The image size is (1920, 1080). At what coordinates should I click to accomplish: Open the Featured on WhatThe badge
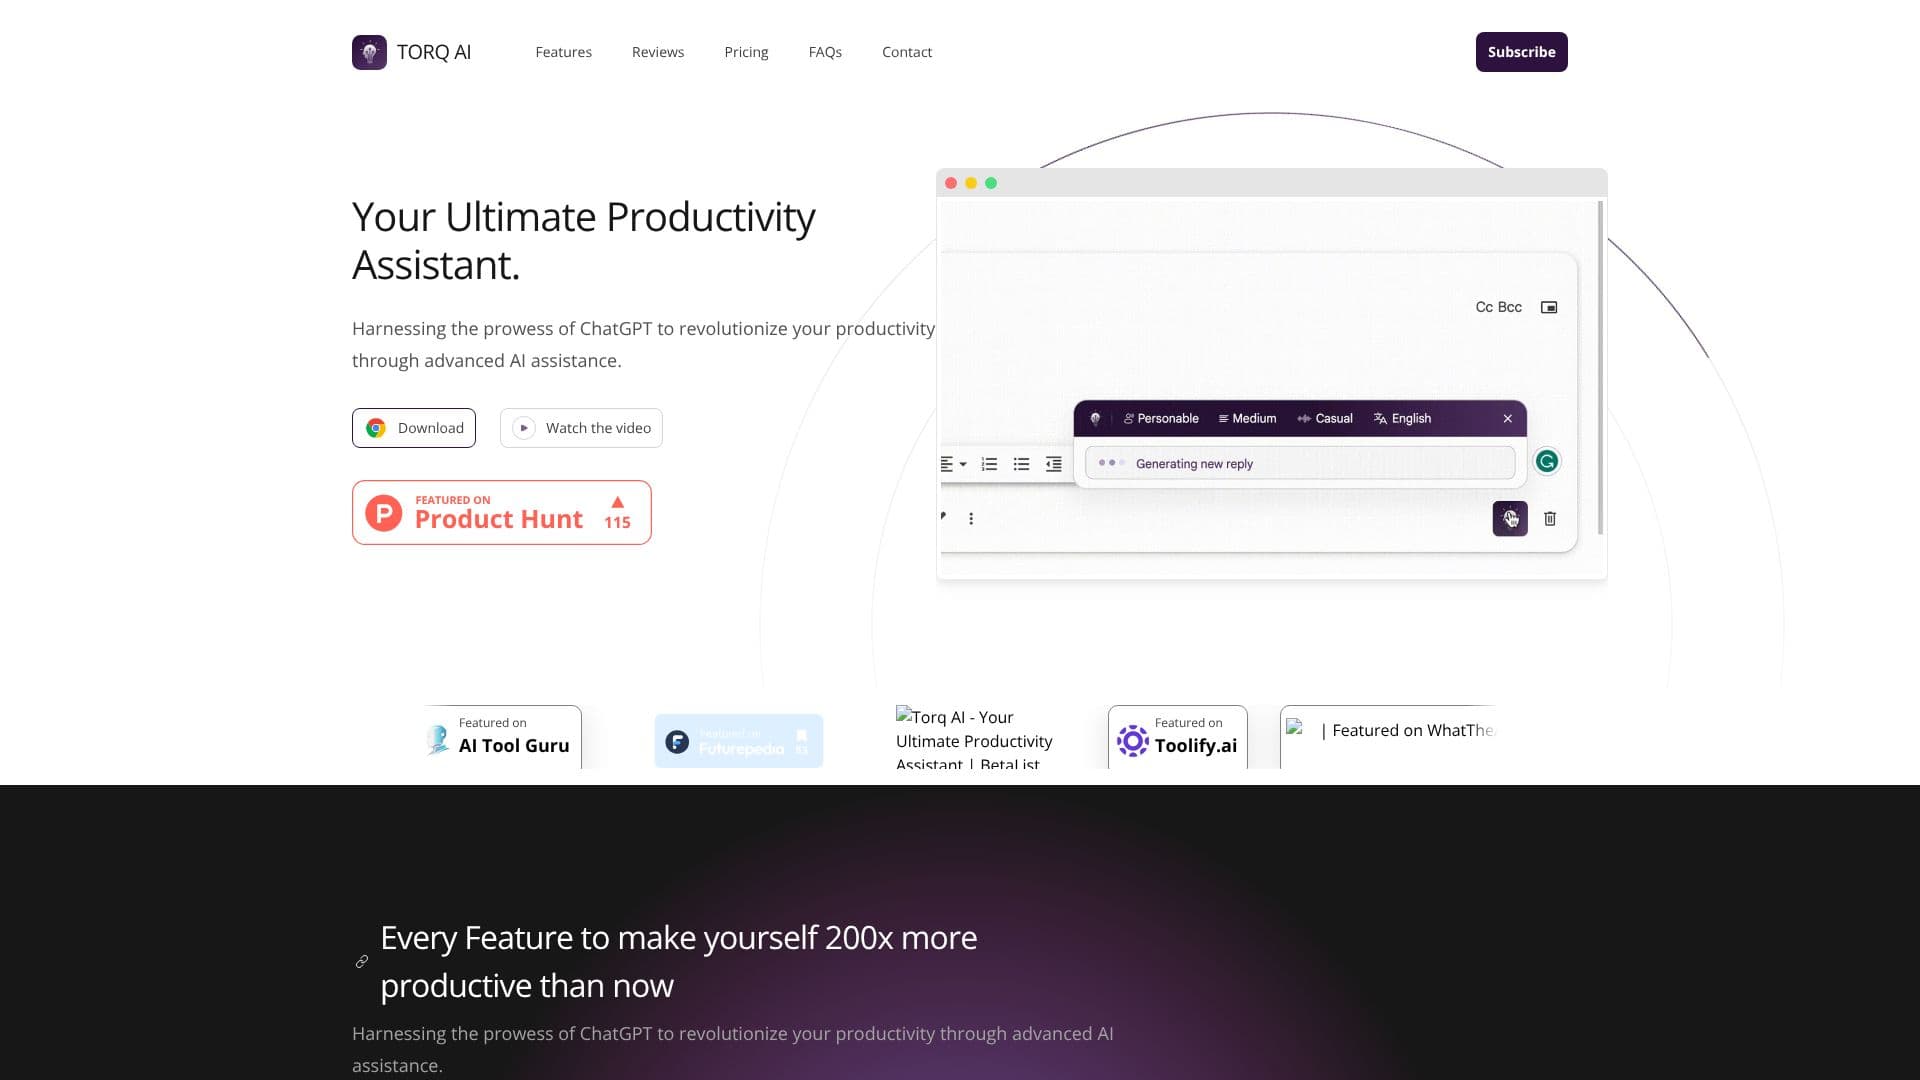point(1388,737)
